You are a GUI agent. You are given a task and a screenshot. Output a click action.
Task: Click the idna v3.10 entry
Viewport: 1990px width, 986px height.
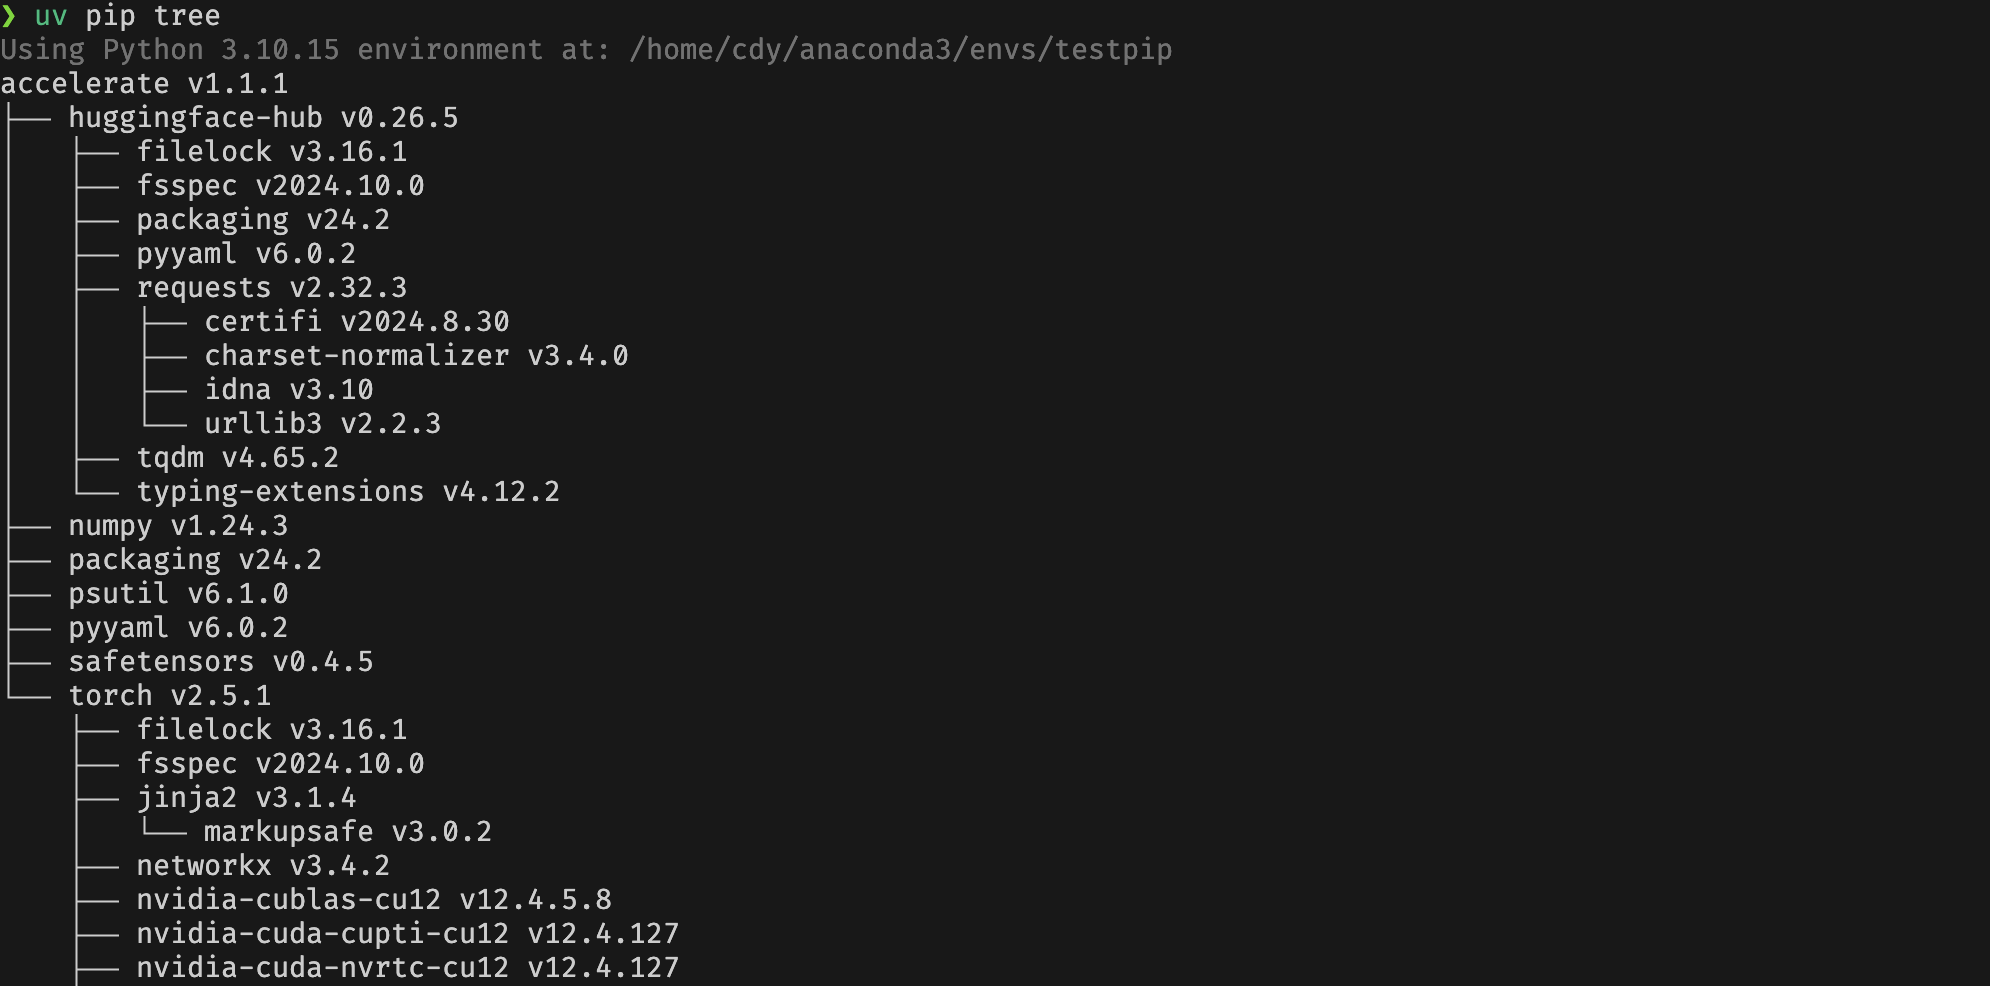coord(289,390)
